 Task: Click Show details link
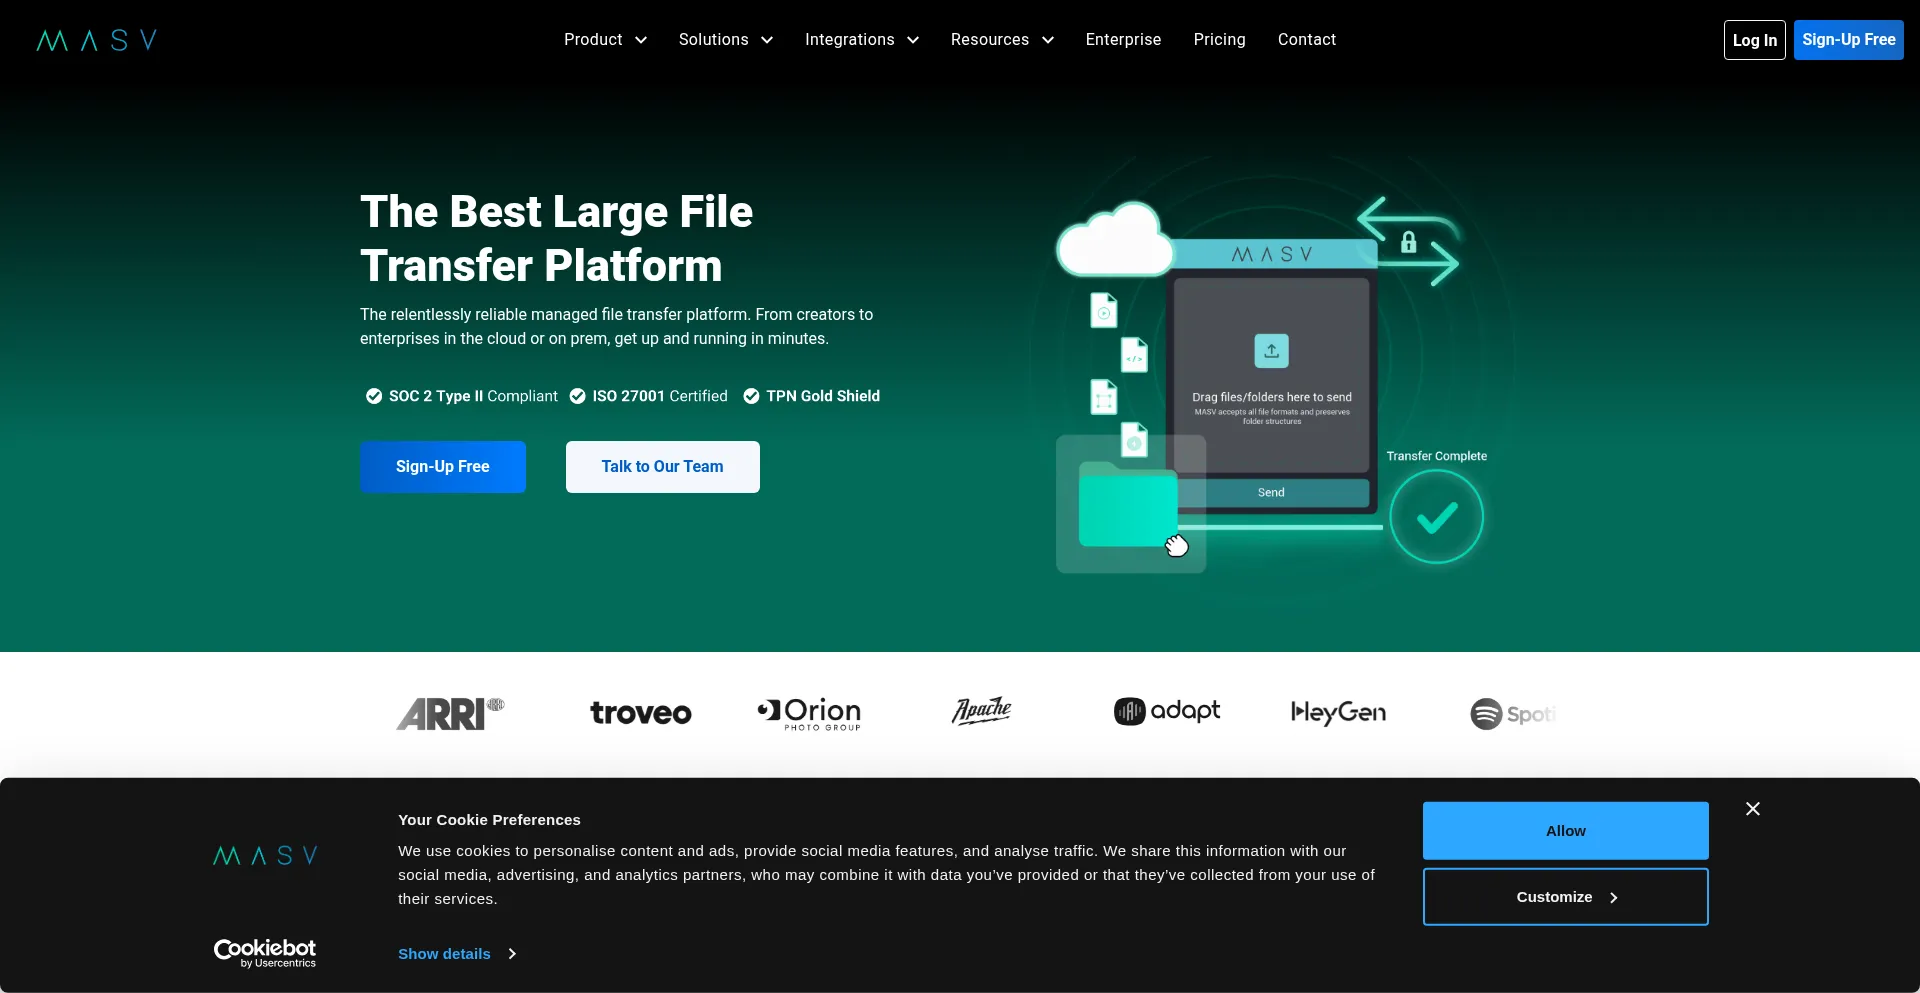point(444,954)
